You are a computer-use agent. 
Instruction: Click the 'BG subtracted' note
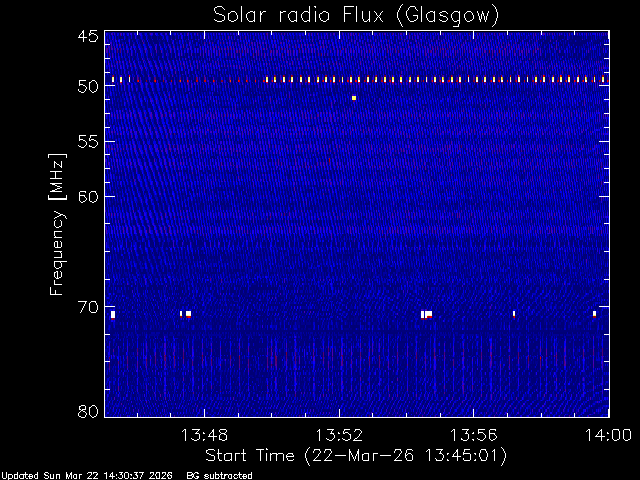(x=219, y=476)
